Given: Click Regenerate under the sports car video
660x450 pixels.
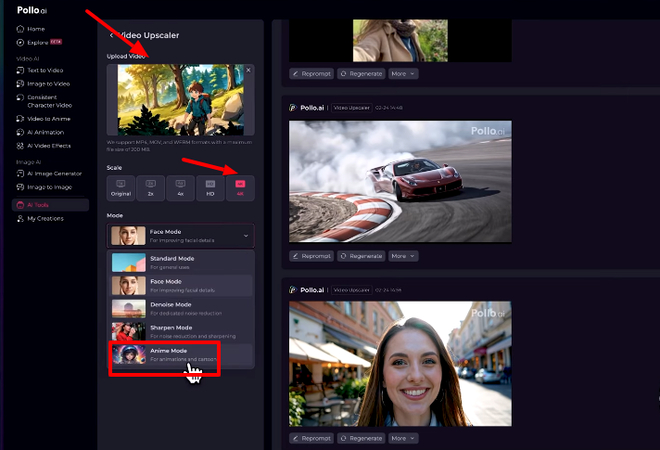Looking at the screenshot, I should [x=360, y=256].
